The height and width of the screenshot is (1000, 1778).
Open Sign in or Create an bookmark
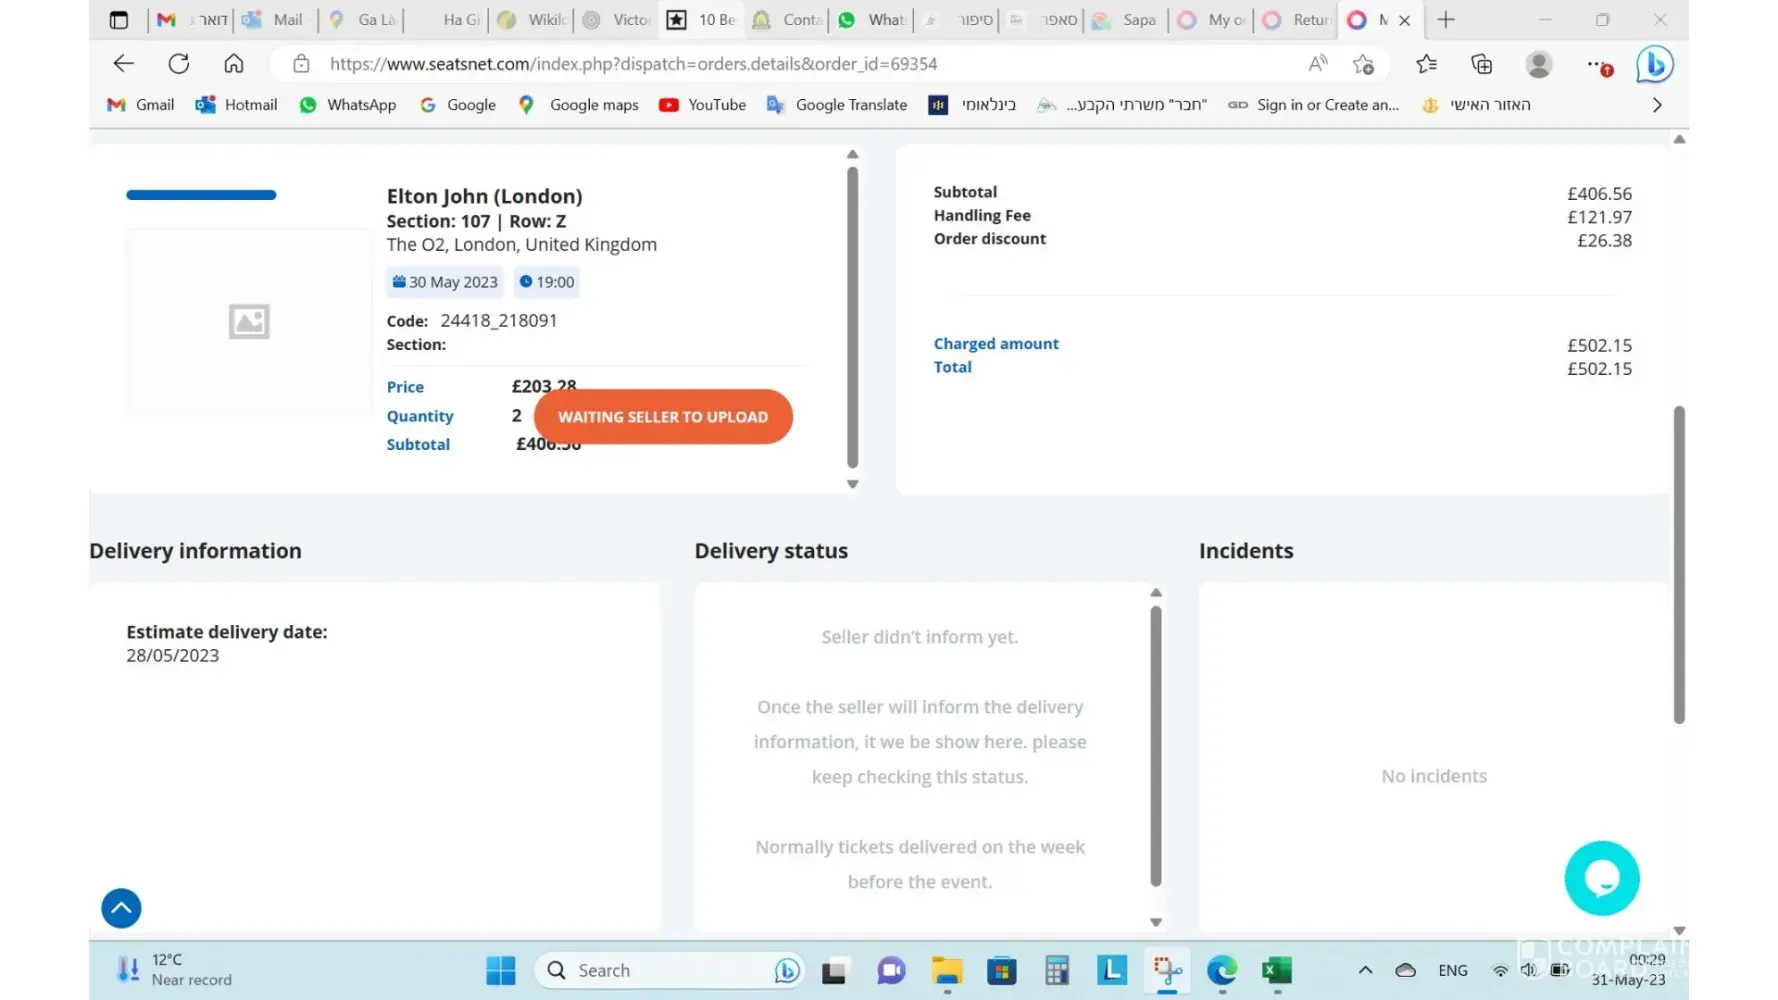point(1314,105)
